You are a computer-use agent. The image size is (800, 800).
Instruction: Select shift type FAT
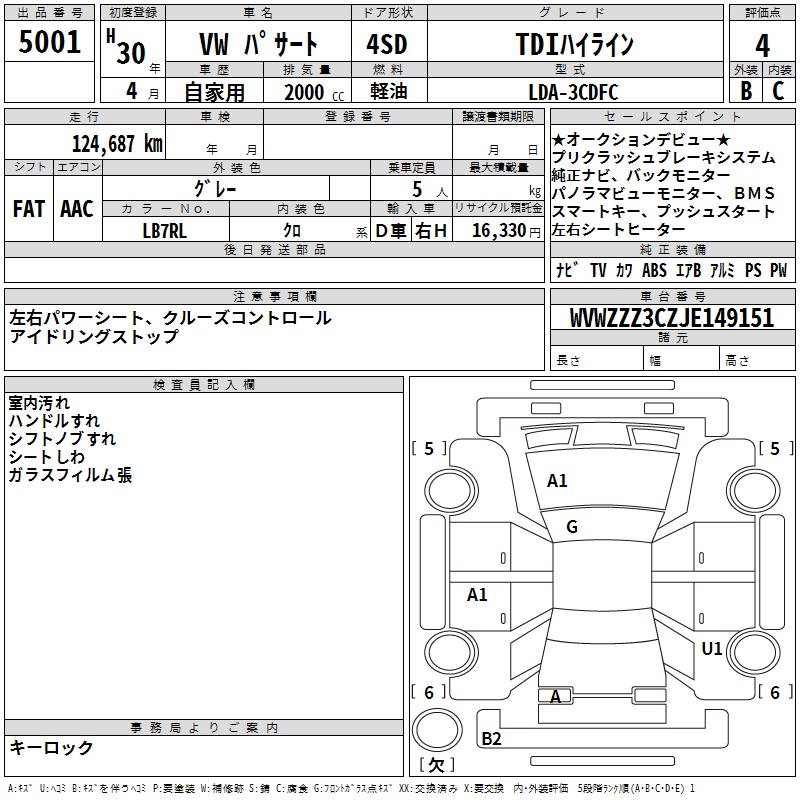29,209
